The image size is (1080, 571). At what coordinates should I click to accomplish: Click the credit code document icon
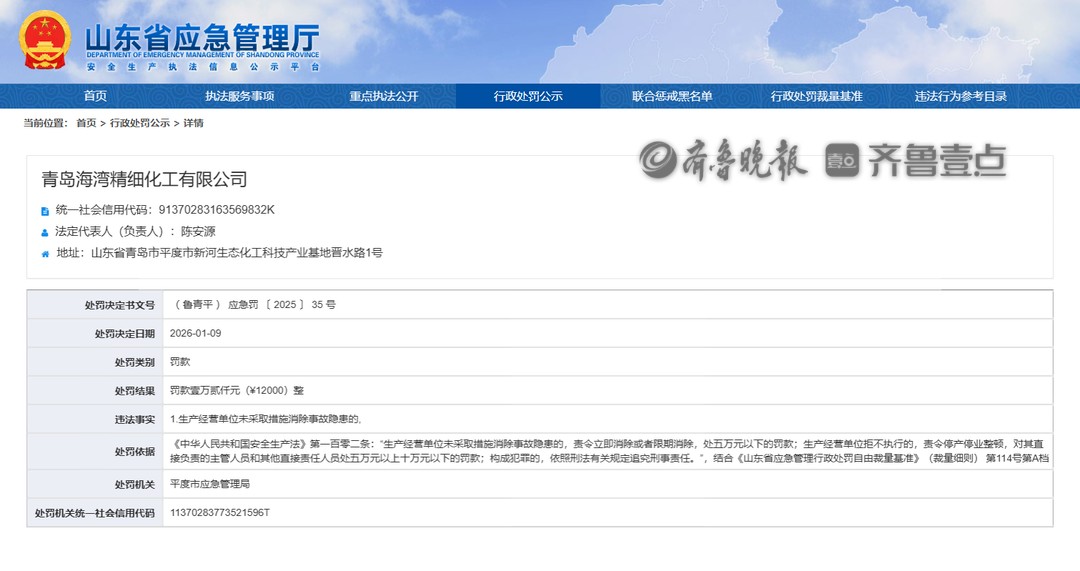click(45, 211)
